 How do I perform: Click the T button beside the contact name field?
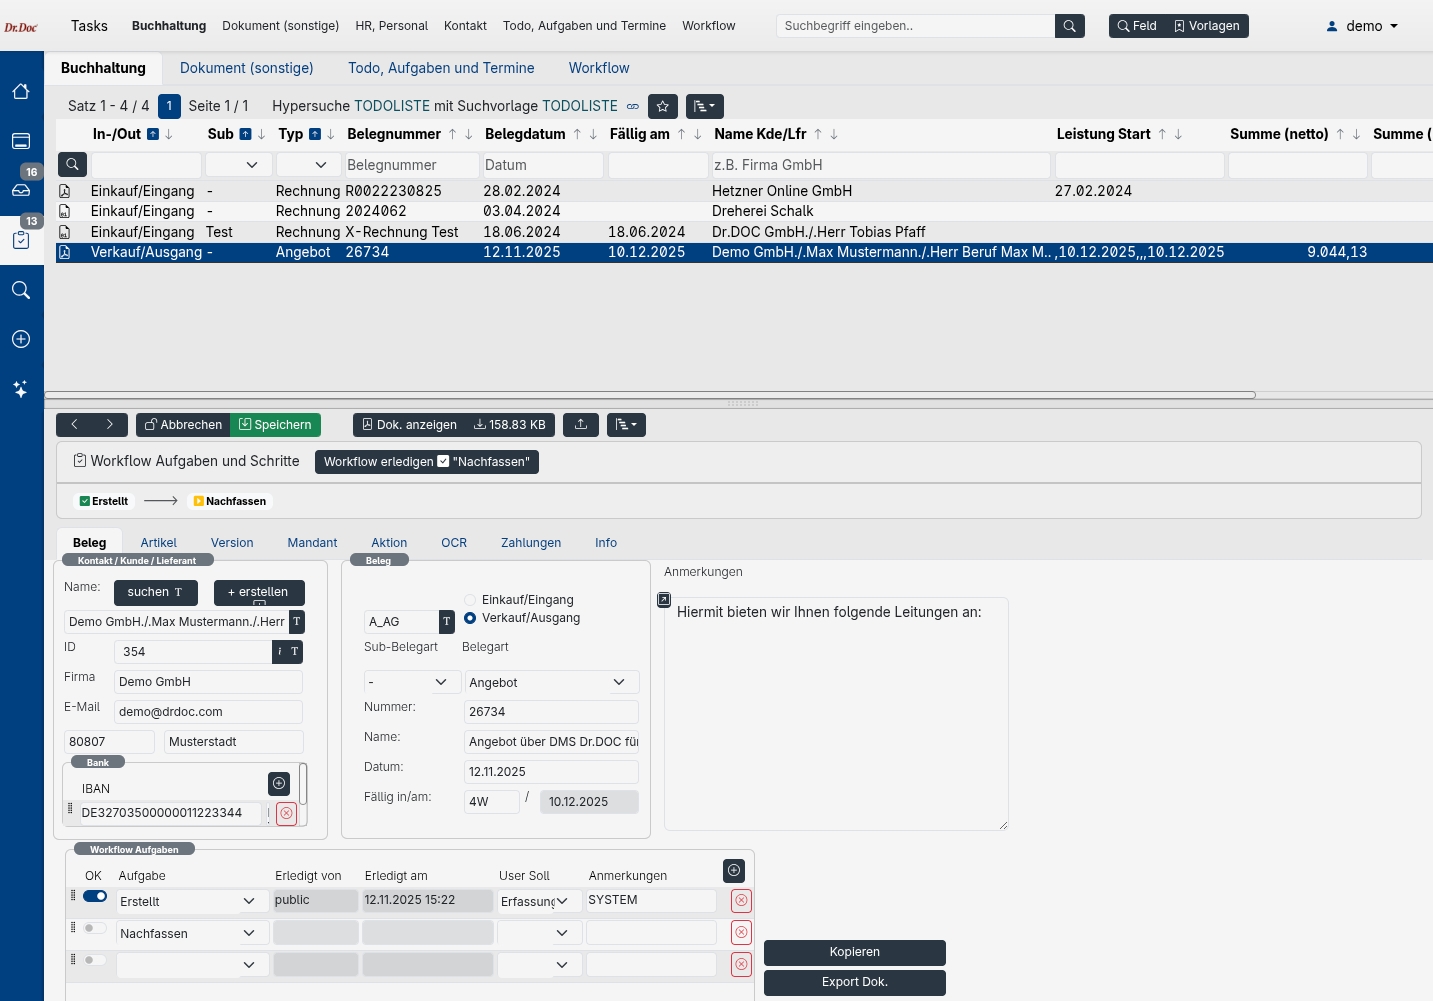pos(297,622)
